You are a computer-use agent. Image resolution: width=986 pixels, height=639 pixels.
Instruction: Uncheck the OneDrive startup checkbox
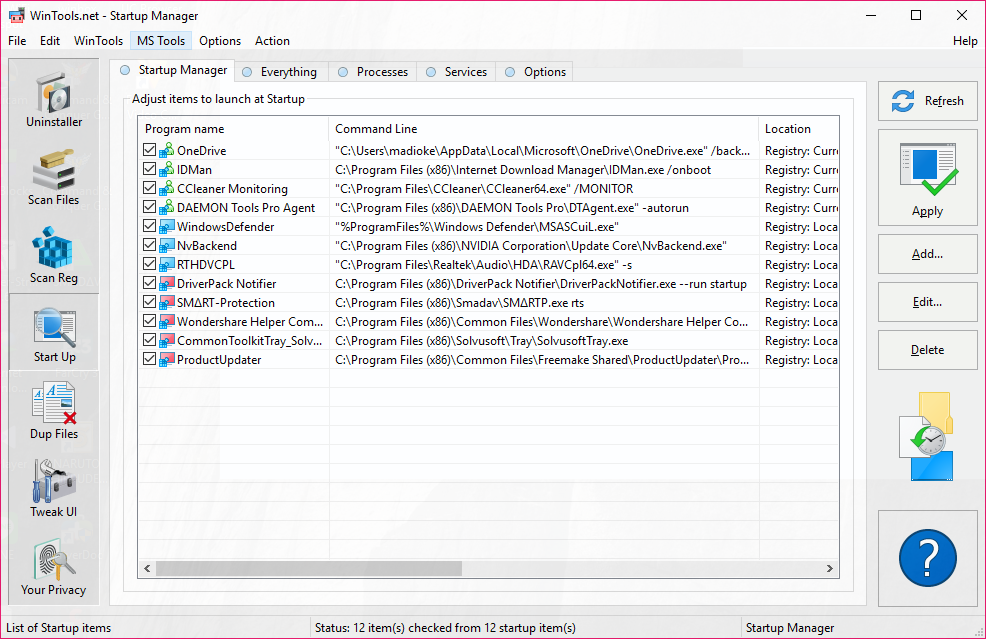(x=149, y=150)
